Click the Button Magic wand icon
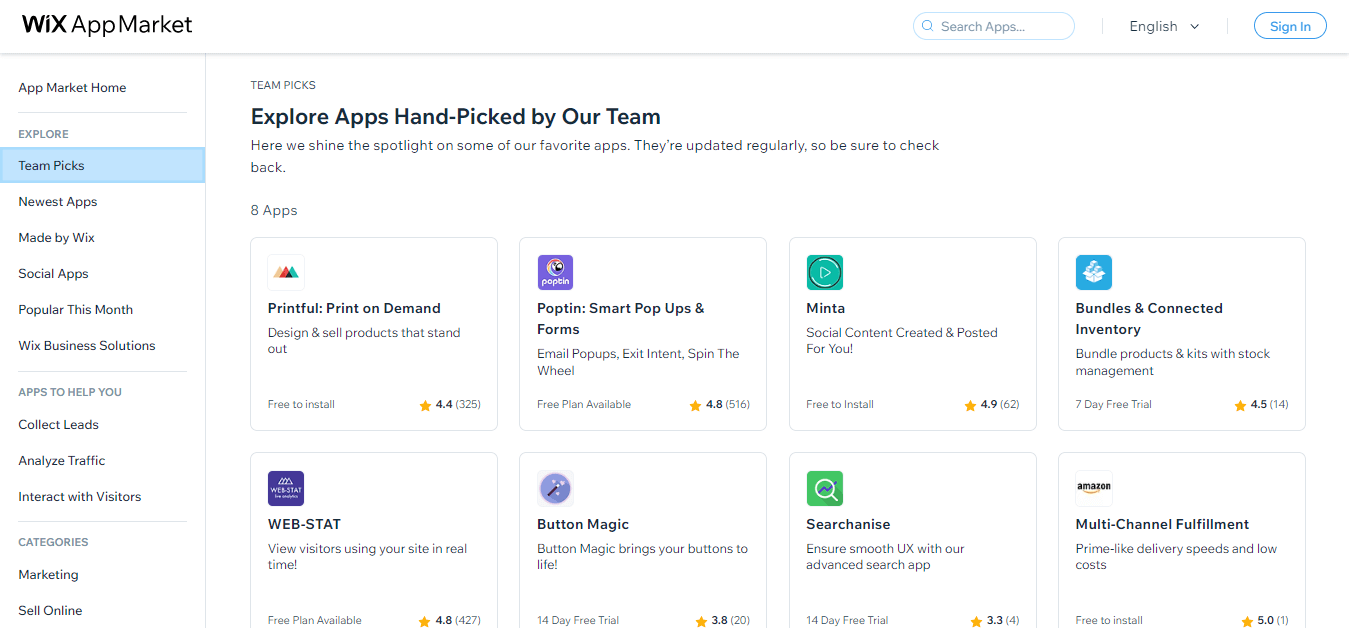The height and width of the screenshot is (628, 1349). (555, 488)
